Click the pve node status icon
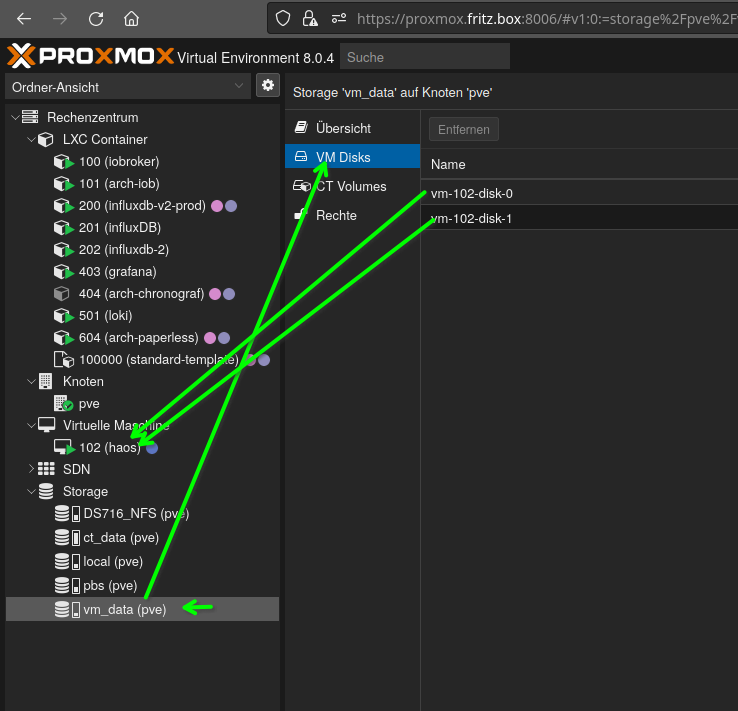 coord(64,404)
